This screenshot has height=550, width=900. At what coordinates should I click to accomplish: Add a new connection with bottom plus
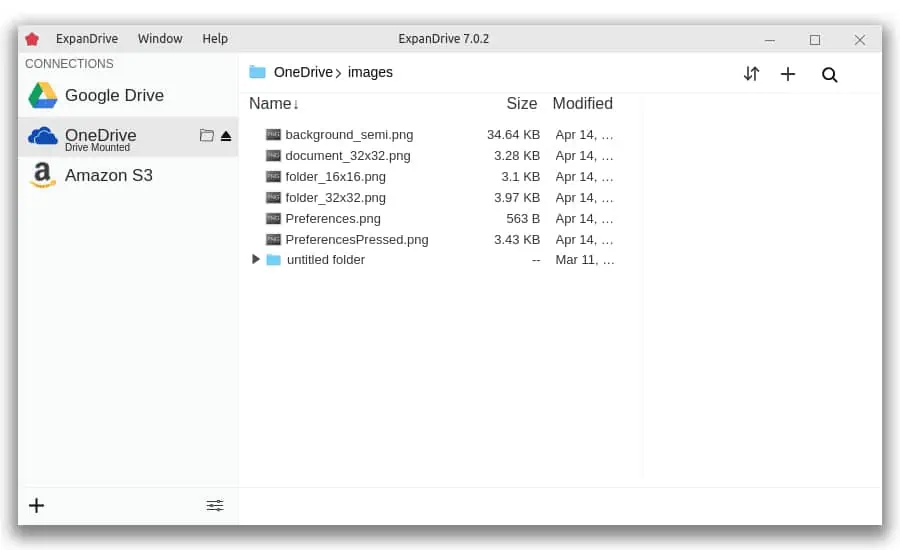[x=37, y=505]
